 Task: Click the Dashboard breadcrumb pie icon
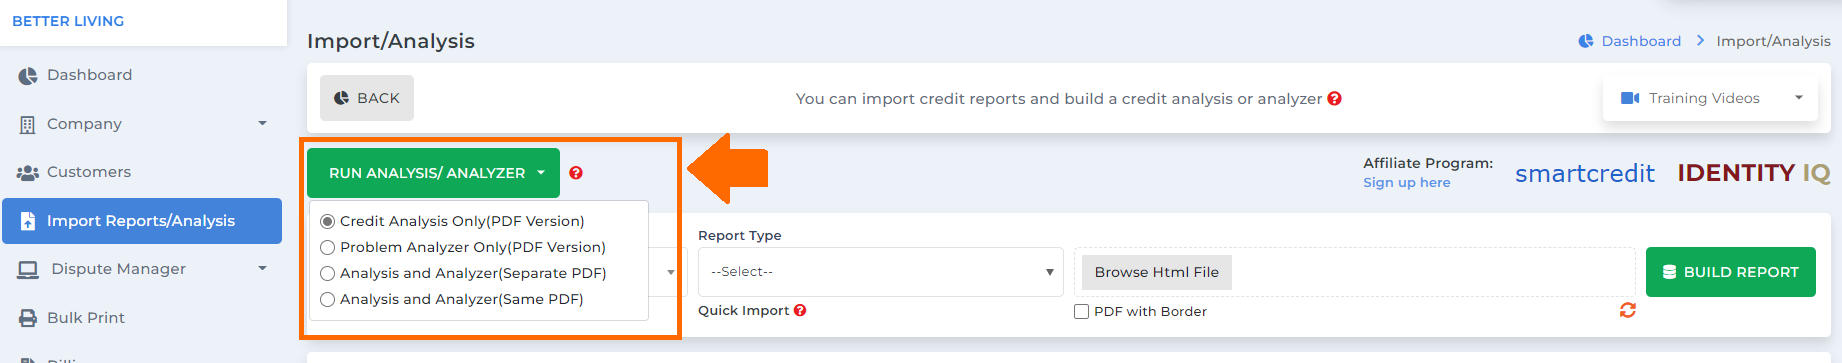tap(1586, 41)
